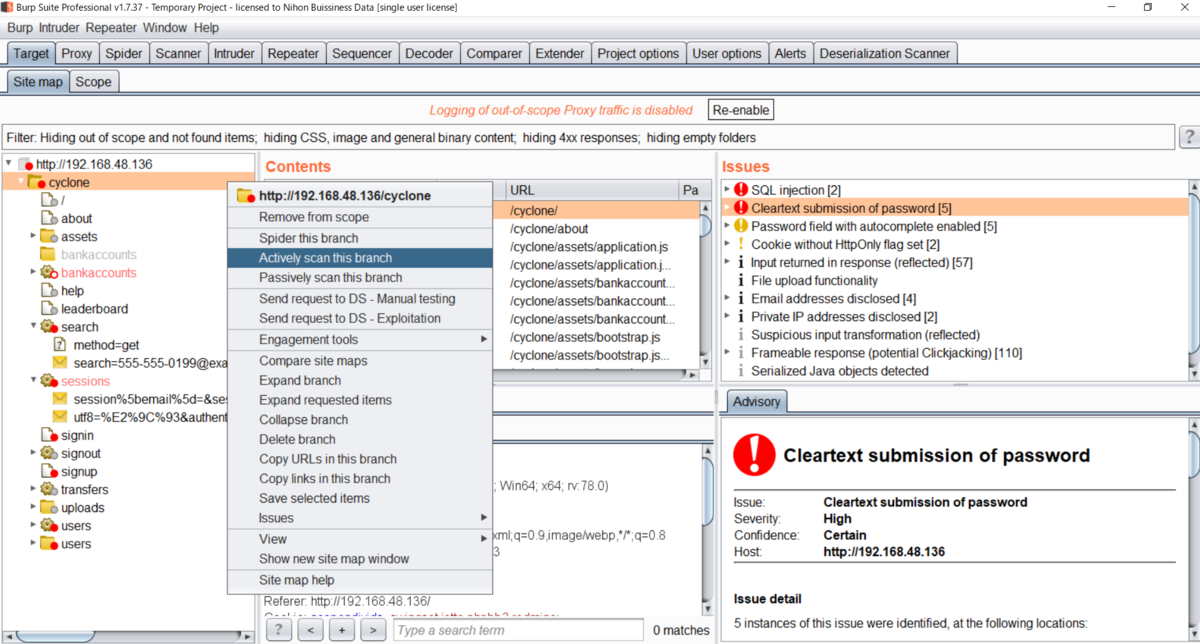Click the gear icon beside sessions
The width and height of the screenshot is (1200, 644).
coord(48,381)
